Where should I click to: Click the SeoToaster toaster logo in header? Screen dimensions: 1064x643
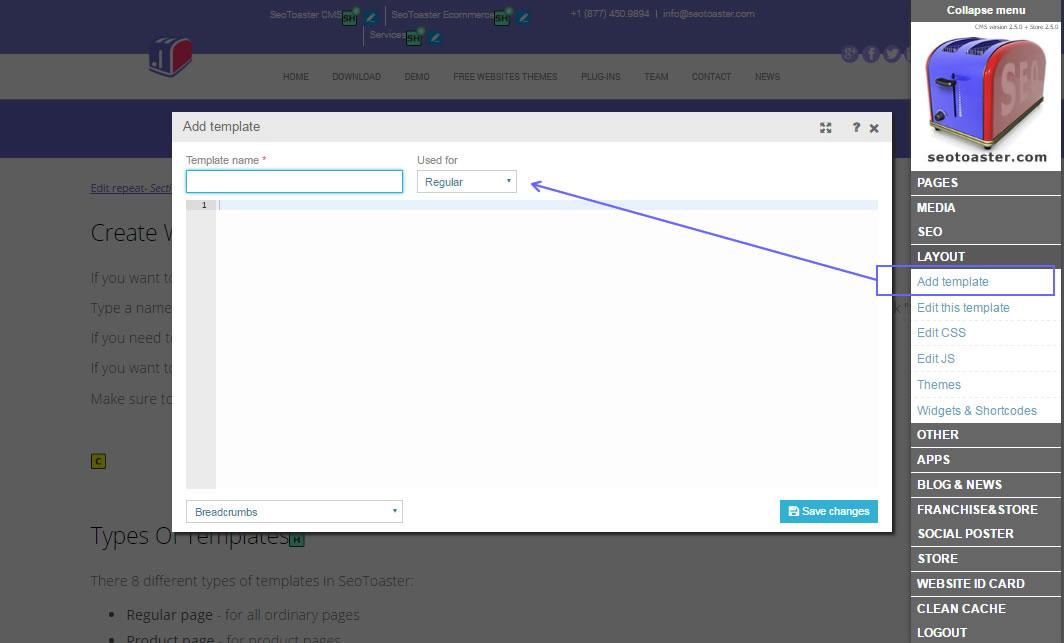[x=170, y=57]
